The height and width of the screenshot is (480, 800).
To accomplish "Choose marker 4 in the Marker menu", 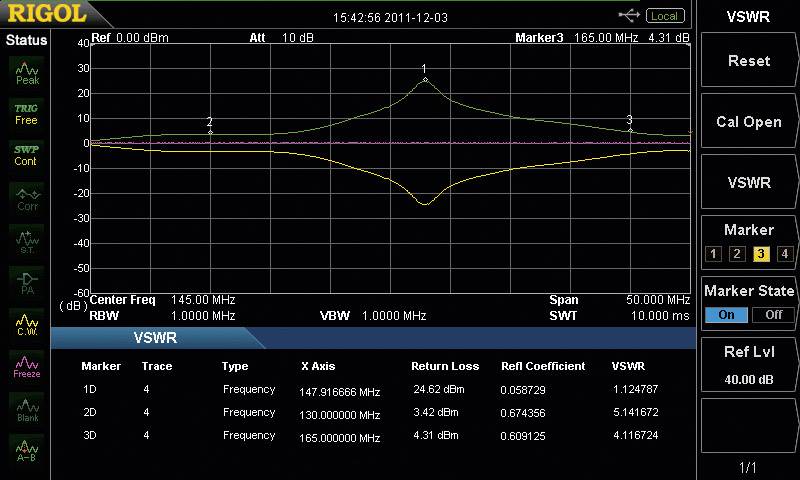I will [x=784, y=253].
